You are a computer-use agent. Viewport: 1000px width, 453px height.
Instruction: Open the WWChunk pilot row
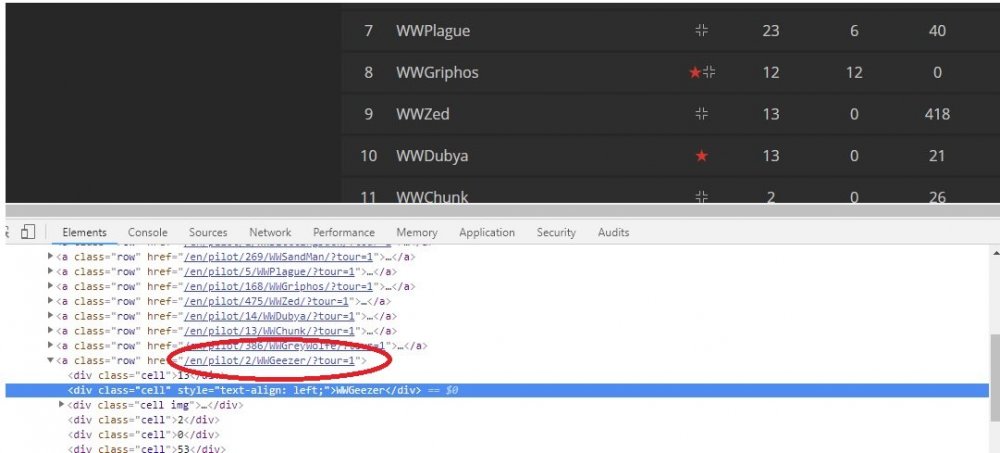(x=670, y=191)
